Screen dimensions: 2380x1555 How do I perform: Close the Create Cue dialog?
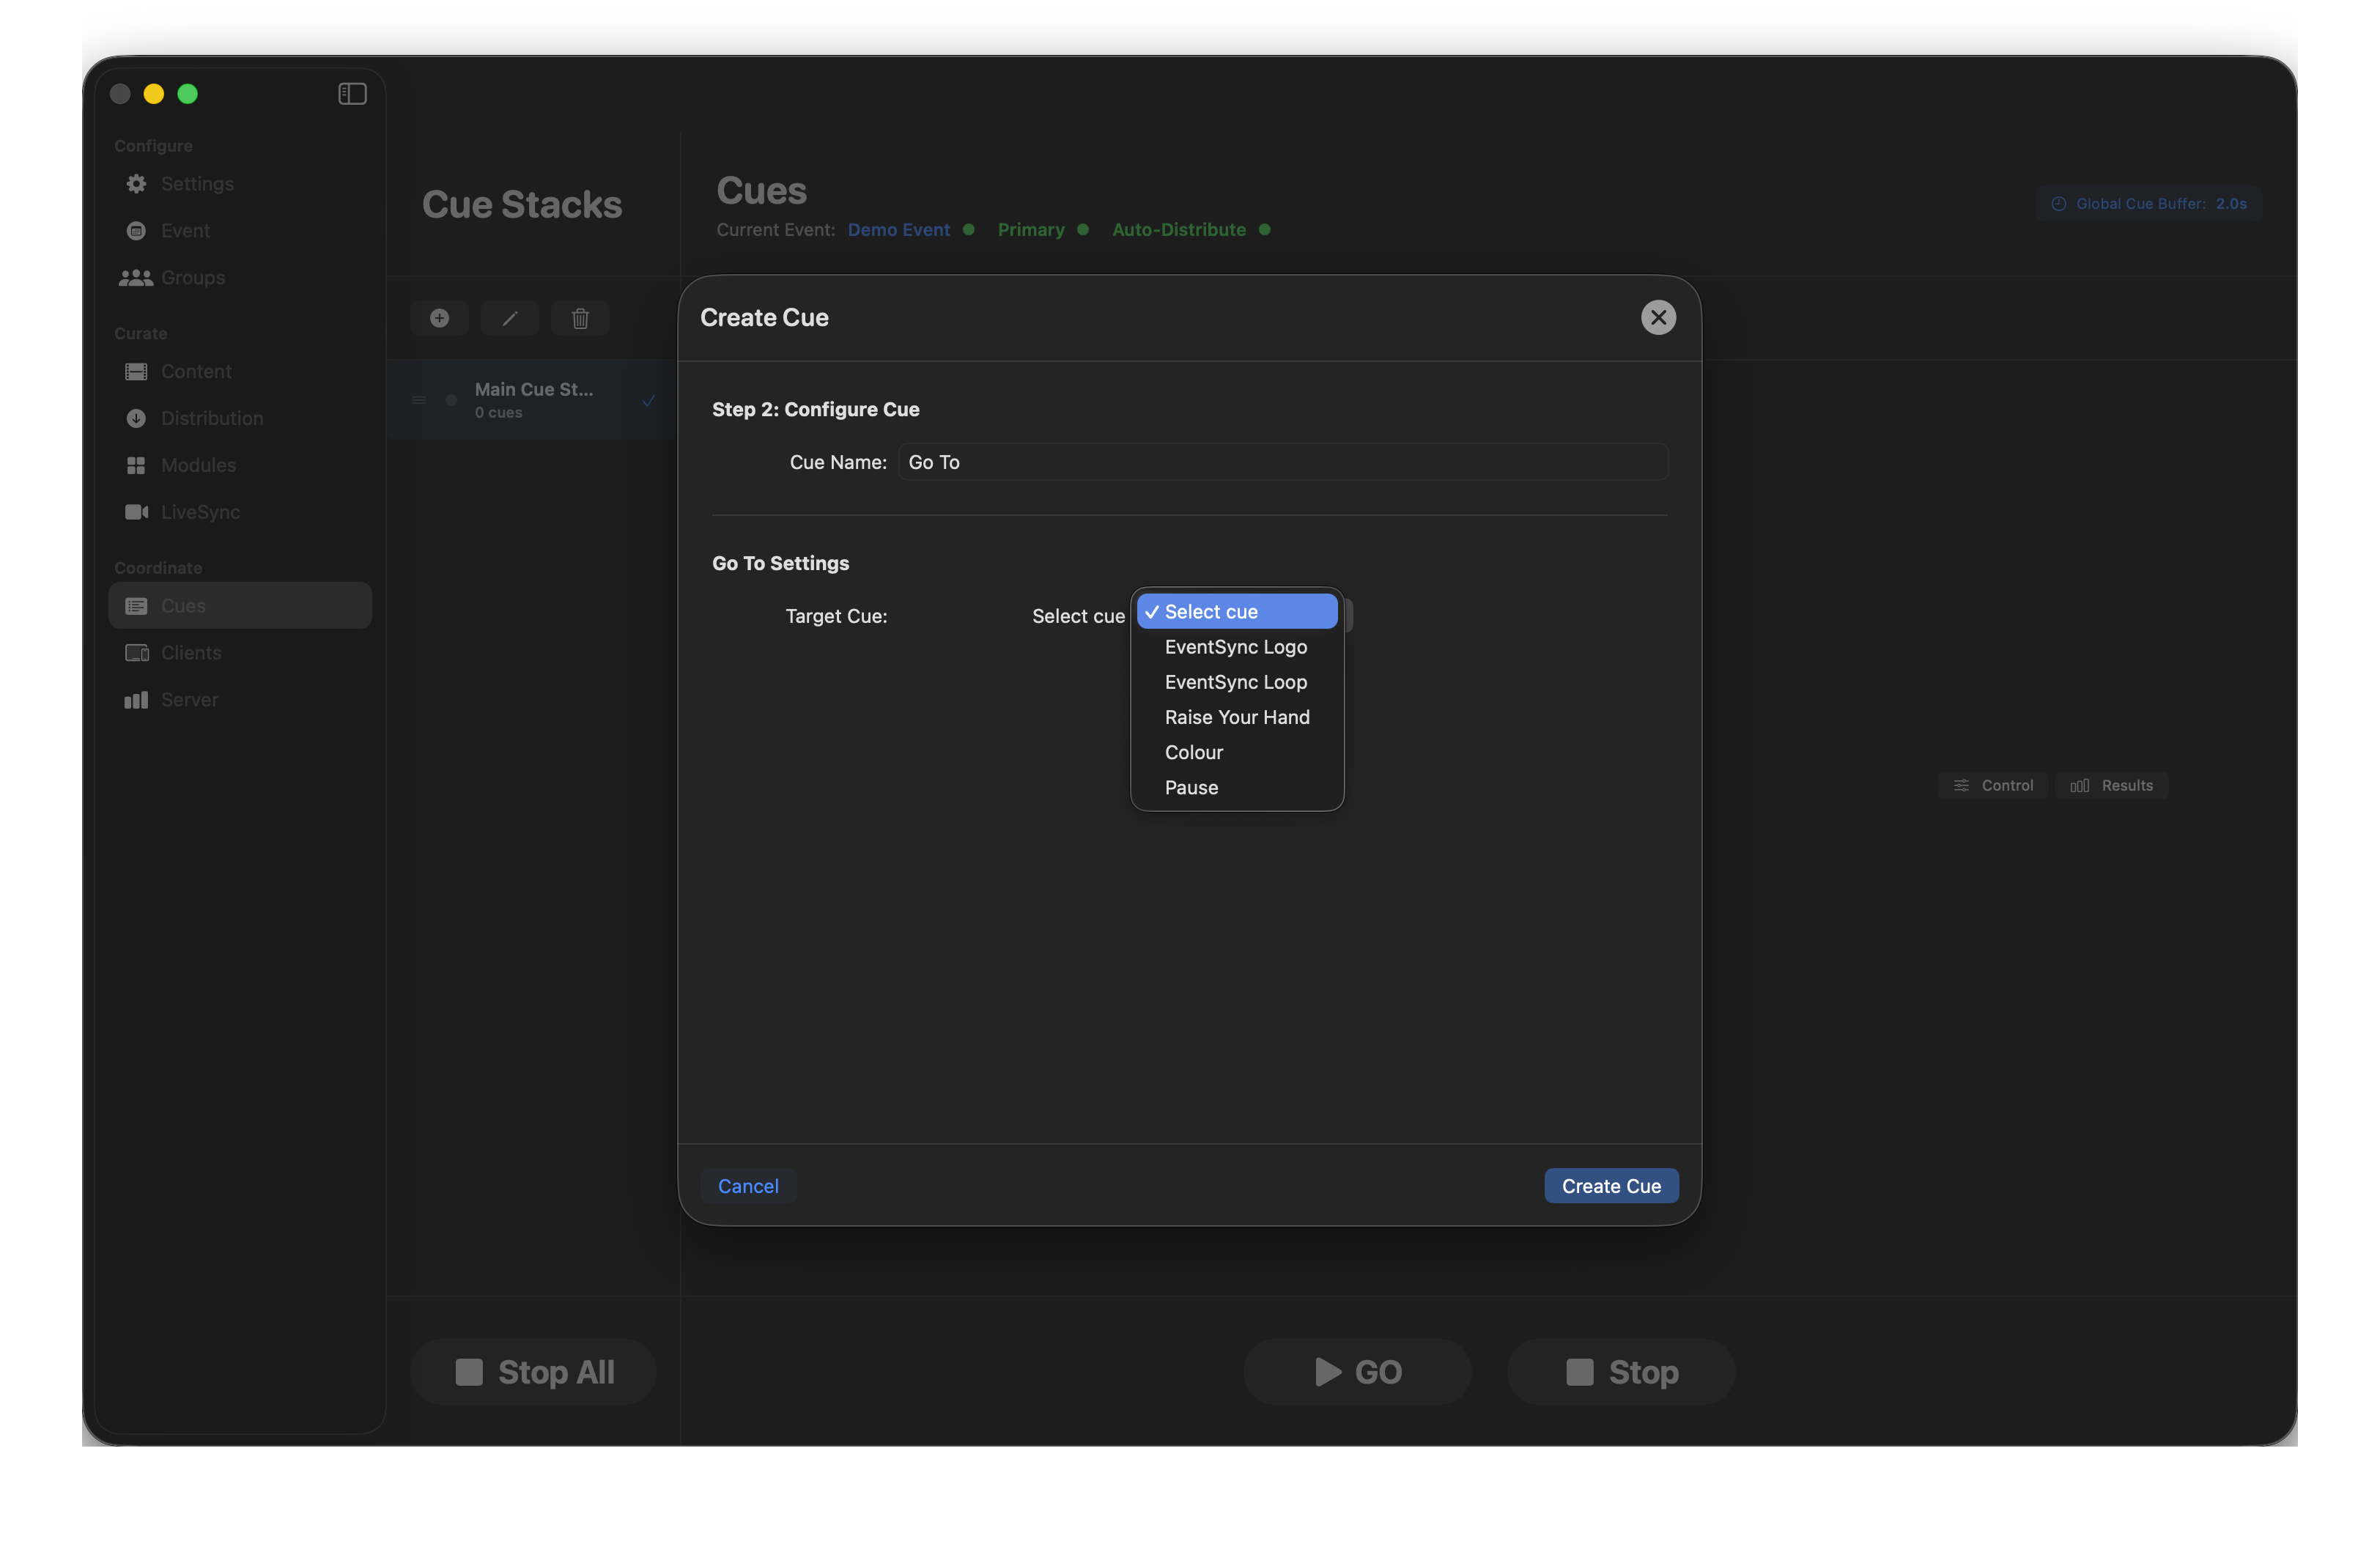[1658, 318]
